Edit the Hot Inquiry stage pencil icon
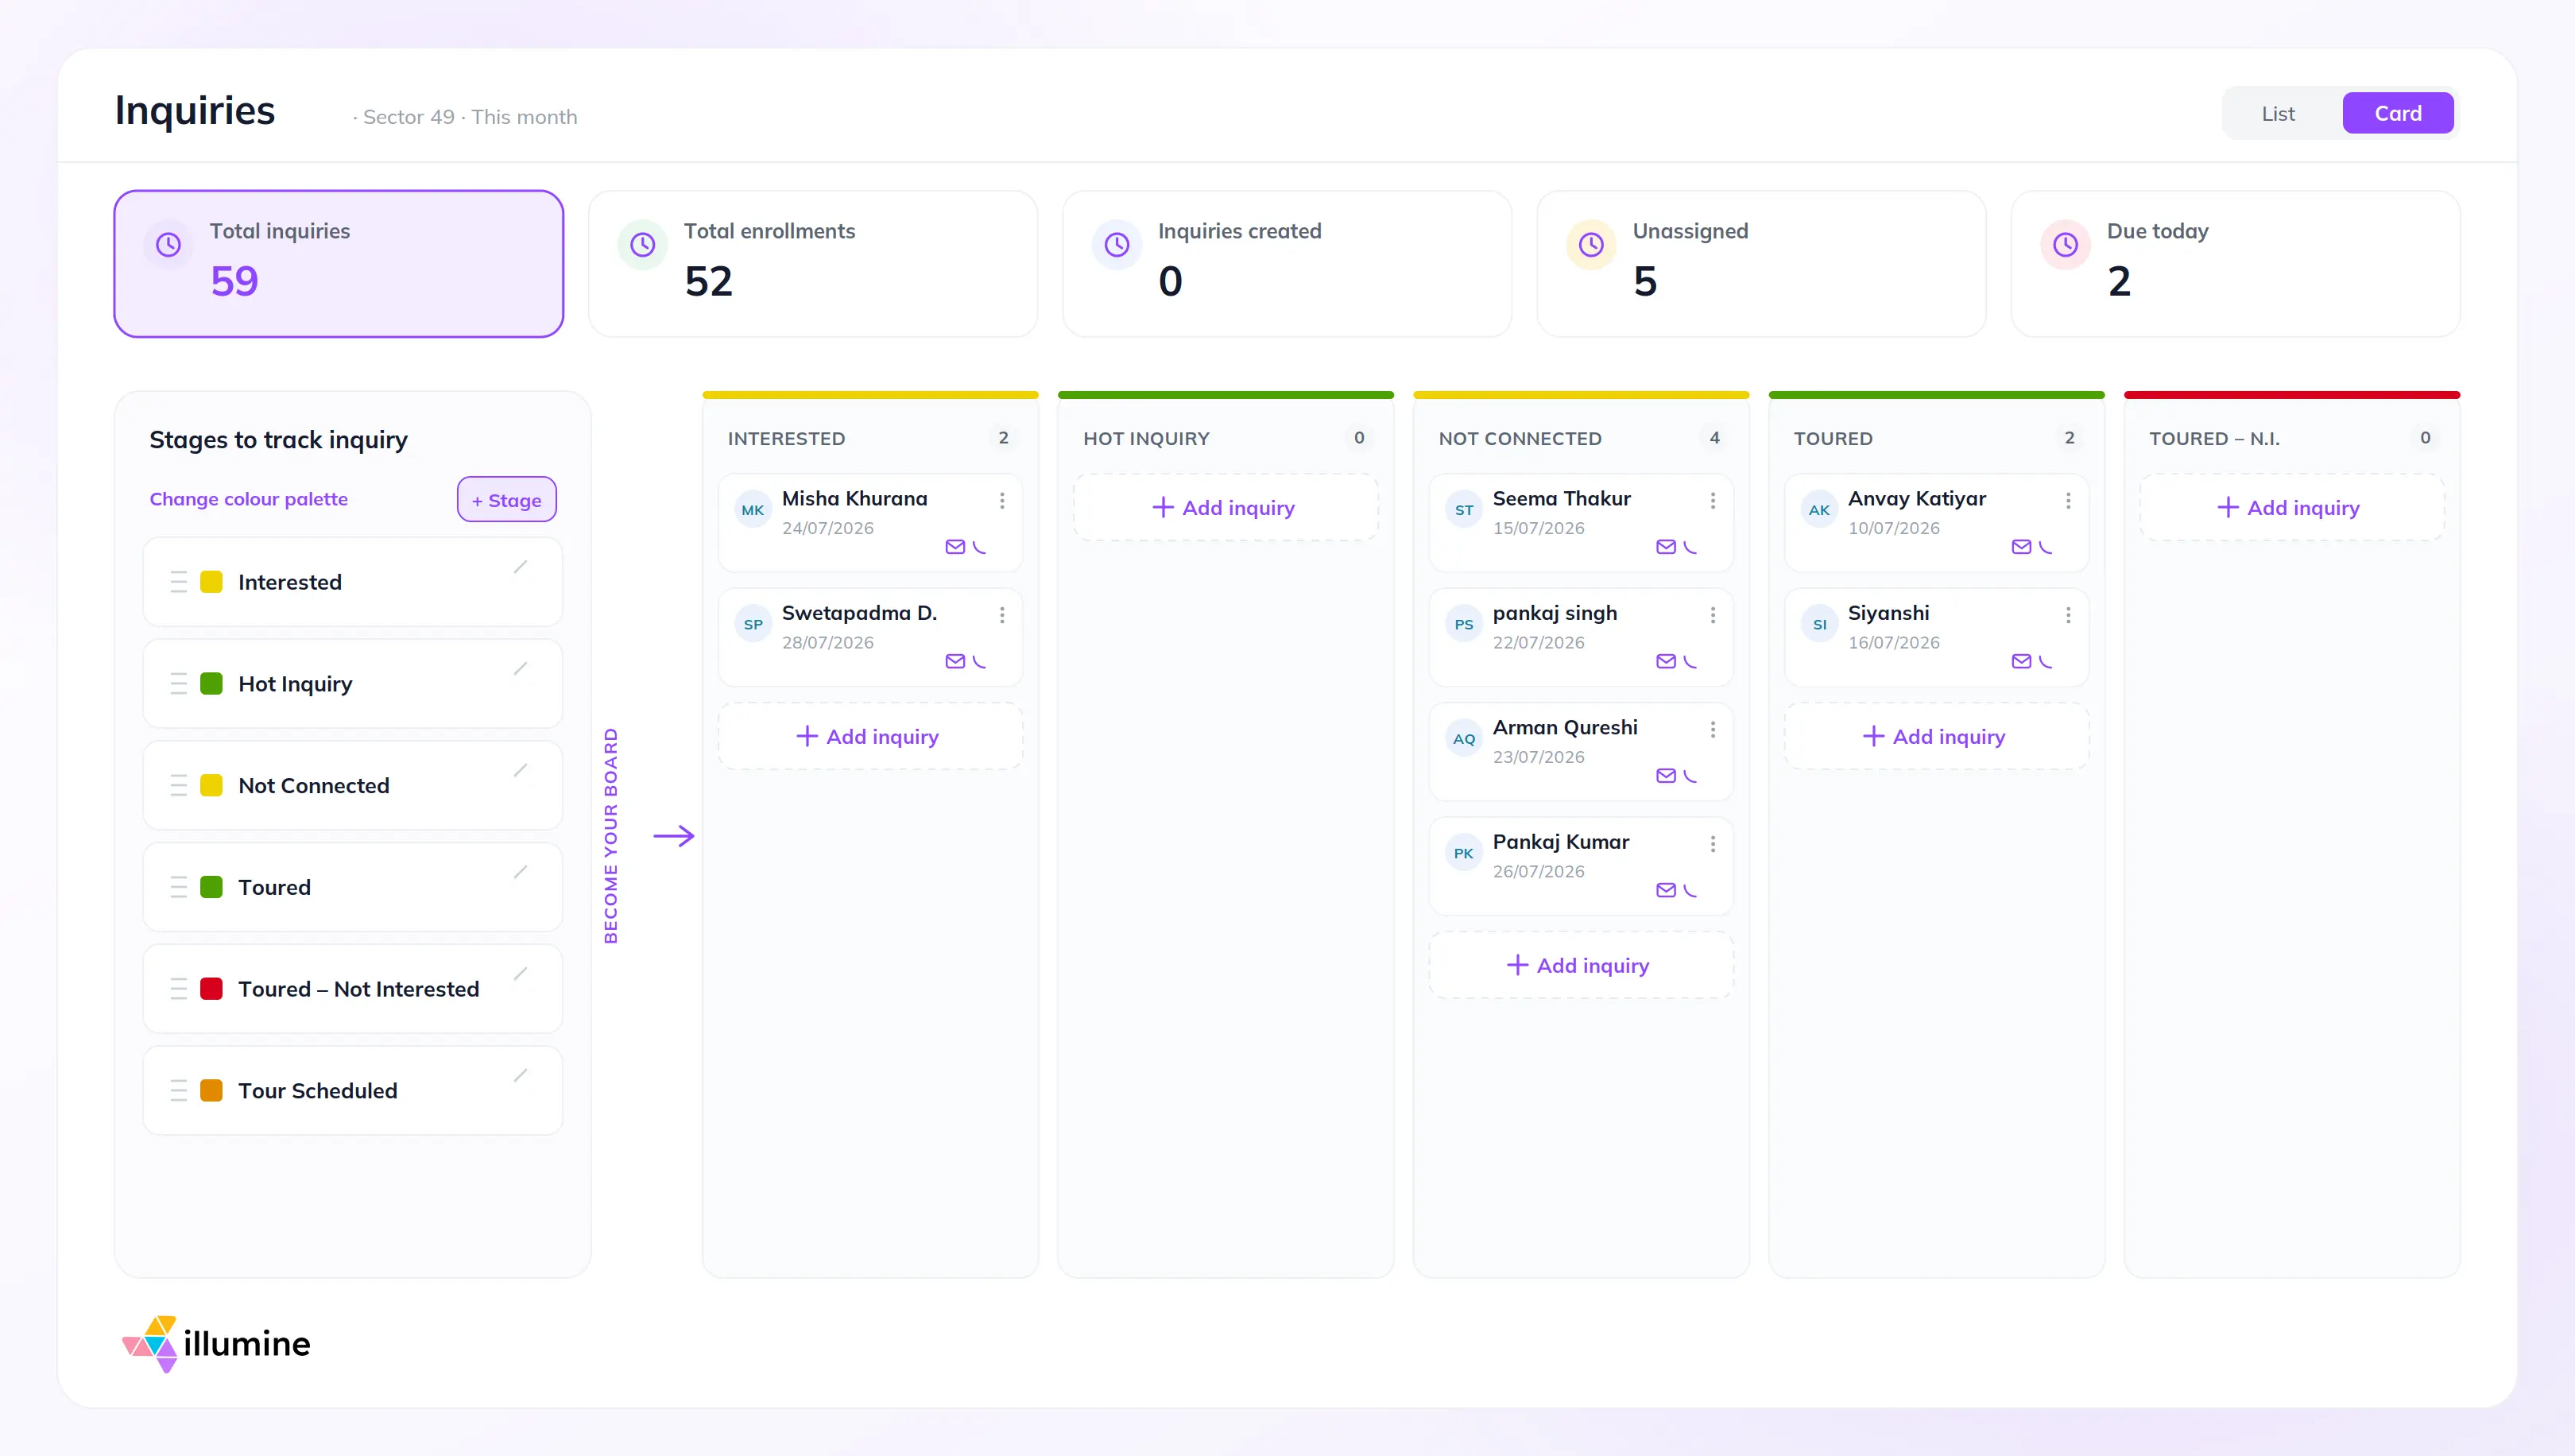Screen dimensions: 2575x1456 [520, 669]
